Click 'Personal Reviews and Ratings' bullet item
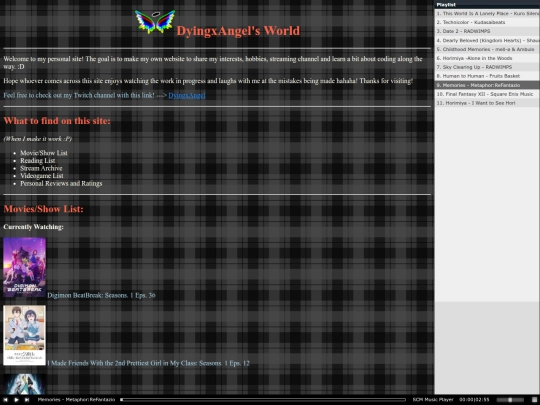540x405 pixels. coord(61,183)
